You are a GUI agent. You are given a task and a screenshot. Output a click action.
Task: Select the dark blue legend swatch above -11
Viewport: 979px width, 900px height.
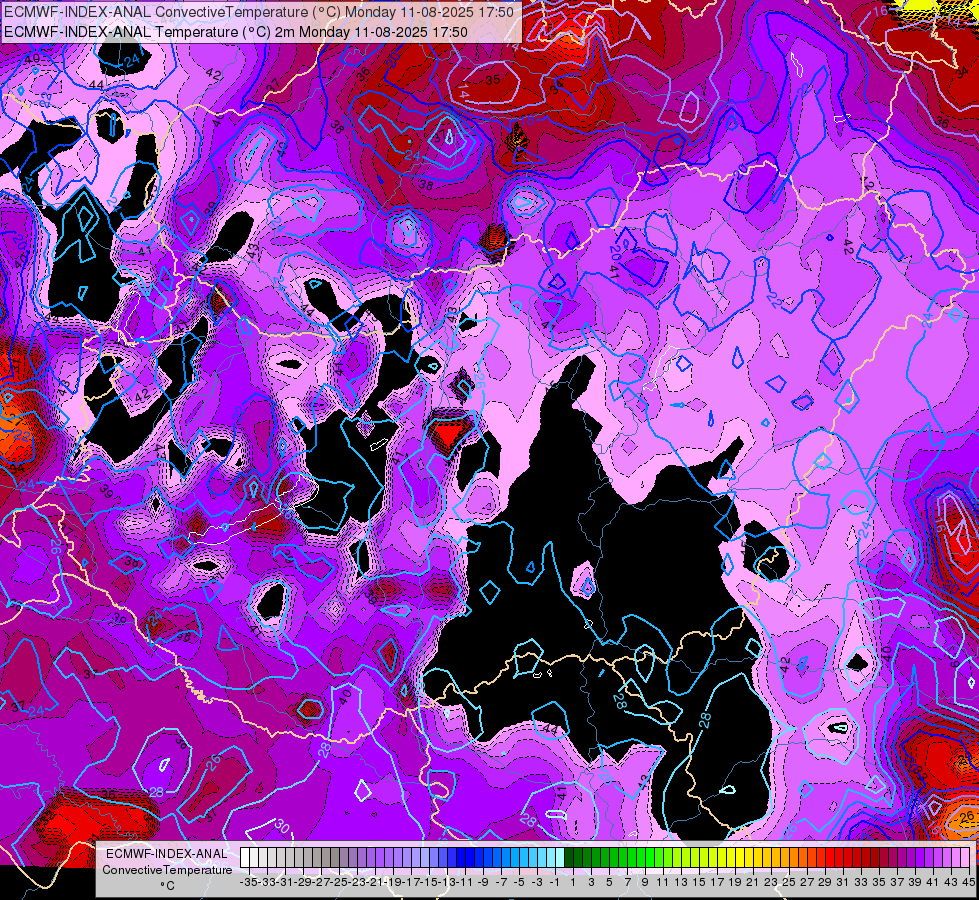461,858
